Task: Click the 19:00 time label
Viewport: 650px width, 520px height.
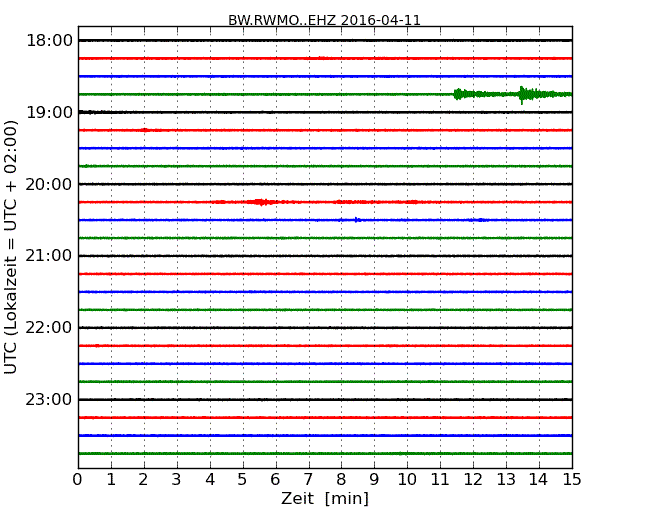Action: [x=49, y=112]
